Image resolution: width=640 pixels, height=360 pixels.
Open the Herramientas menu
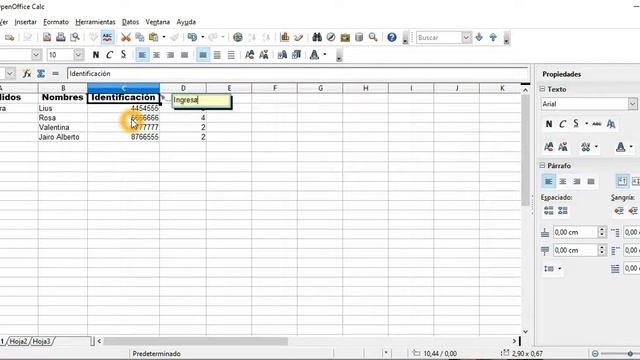96,22
